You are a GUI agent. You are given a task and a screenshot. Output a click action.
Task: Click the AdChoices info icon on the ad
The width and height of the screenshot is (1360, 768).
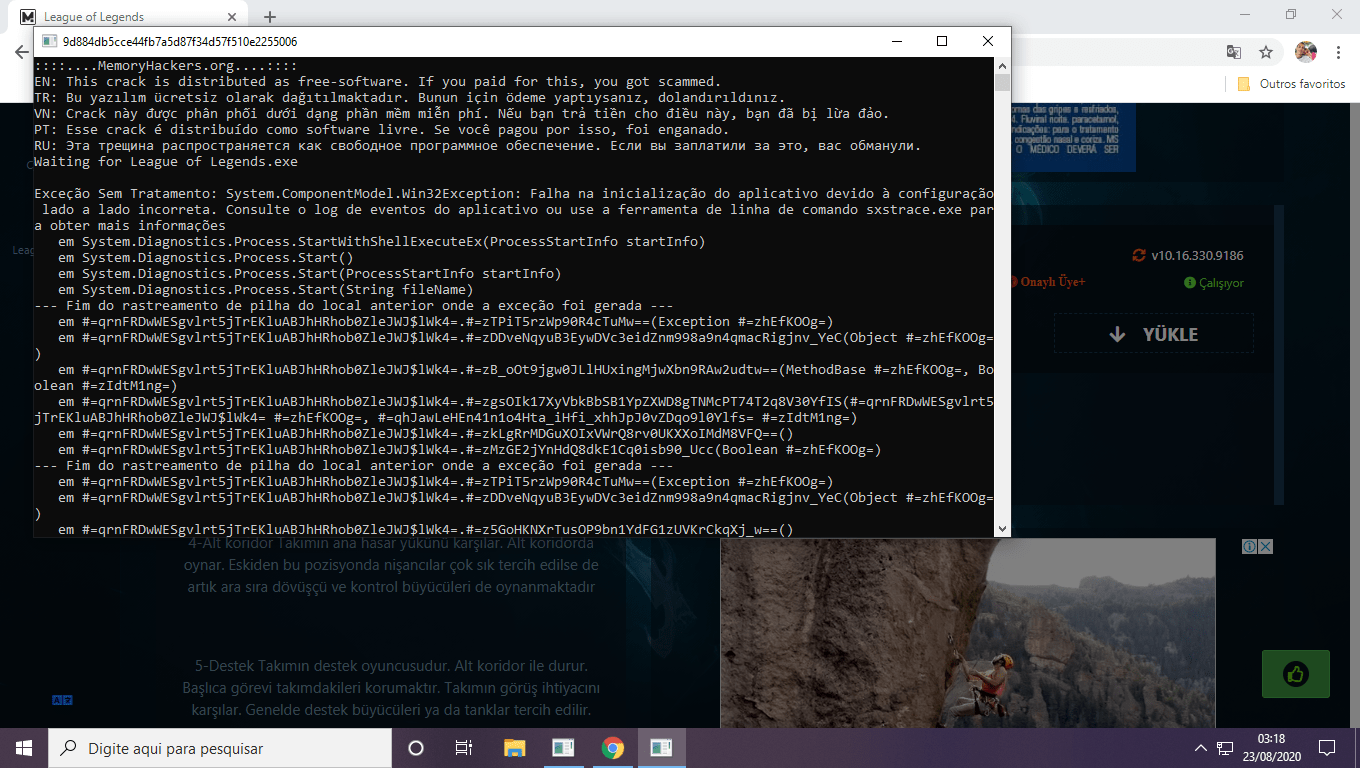tap(1250, 547)
